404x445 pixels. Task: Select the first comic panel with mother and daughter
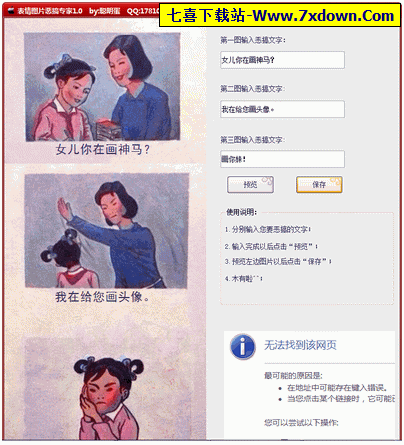(102, 86)
